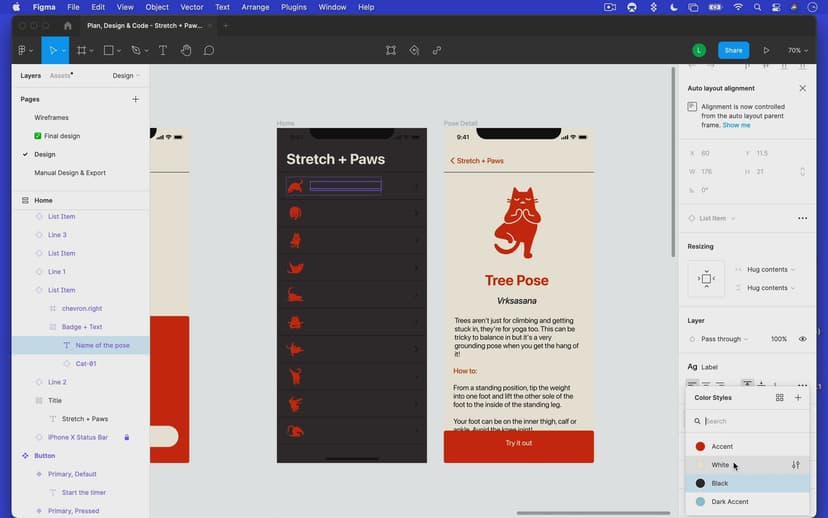Select the Comment tool
828x518 pixels.
pyautogui.click(x=209, y=50)
